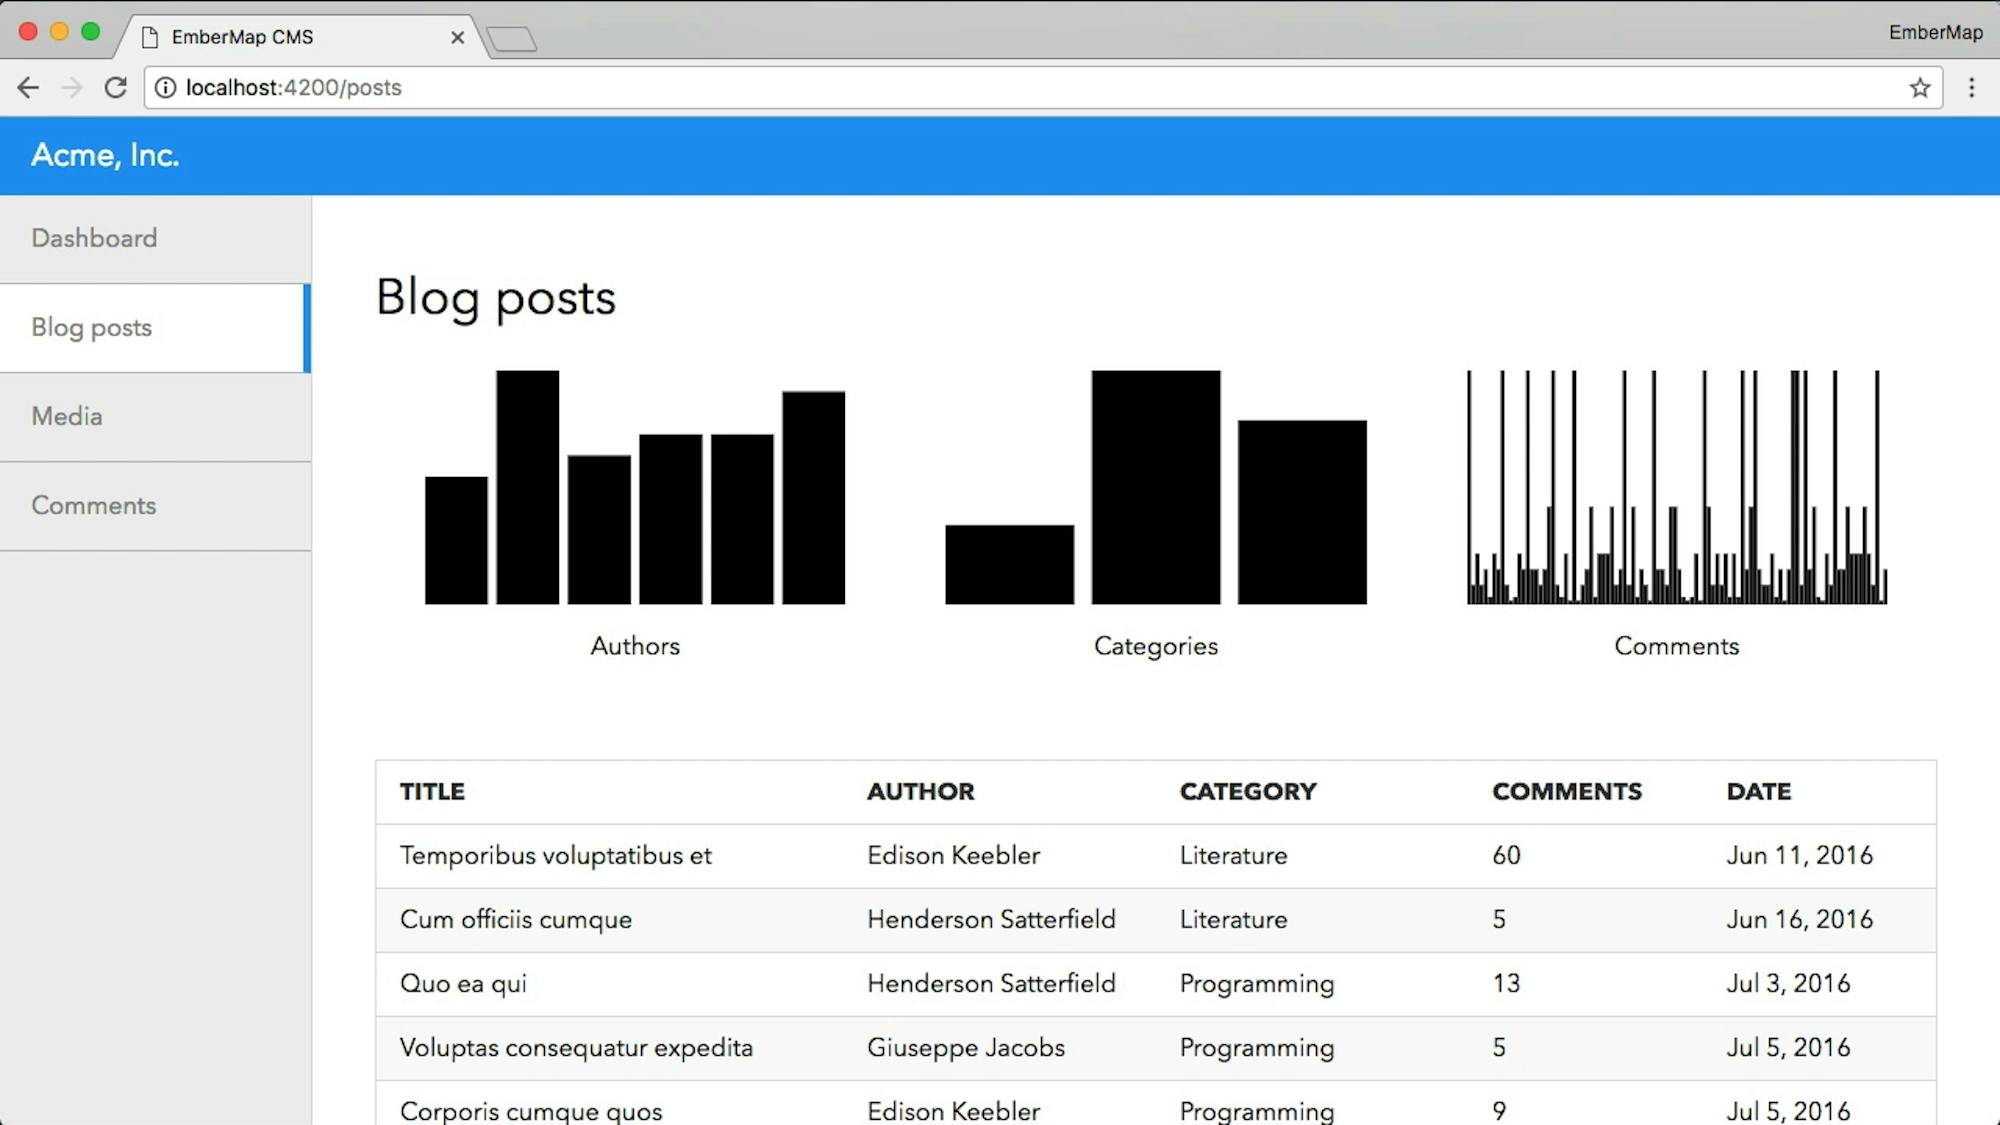This screenshot has height=1125, width=2000.
Task: Click the page favicon on the EmberMap CMS tab
Action: tap(151, 37)
